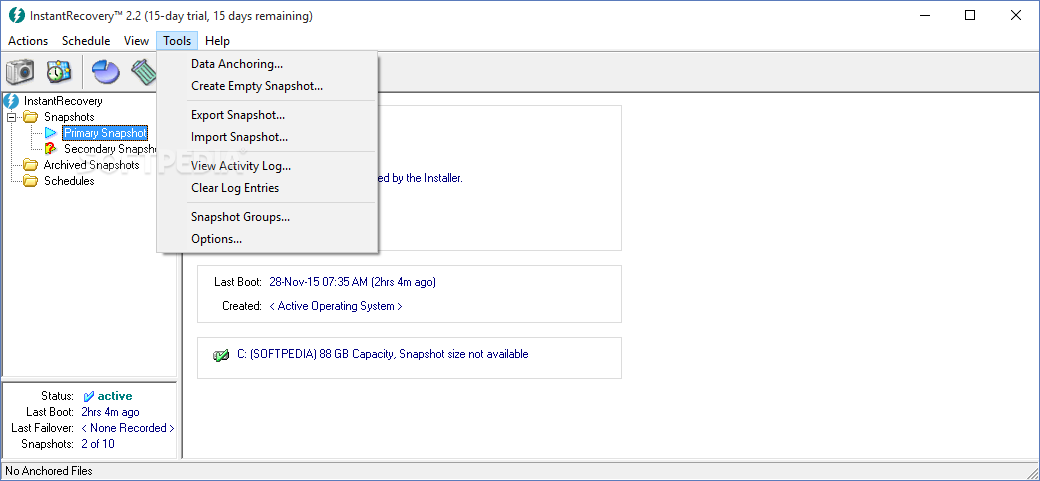Click the '2hrs 4m ago' value in status panel
The height and width of the screenshot is (481, 1040).
coord(110,412)
